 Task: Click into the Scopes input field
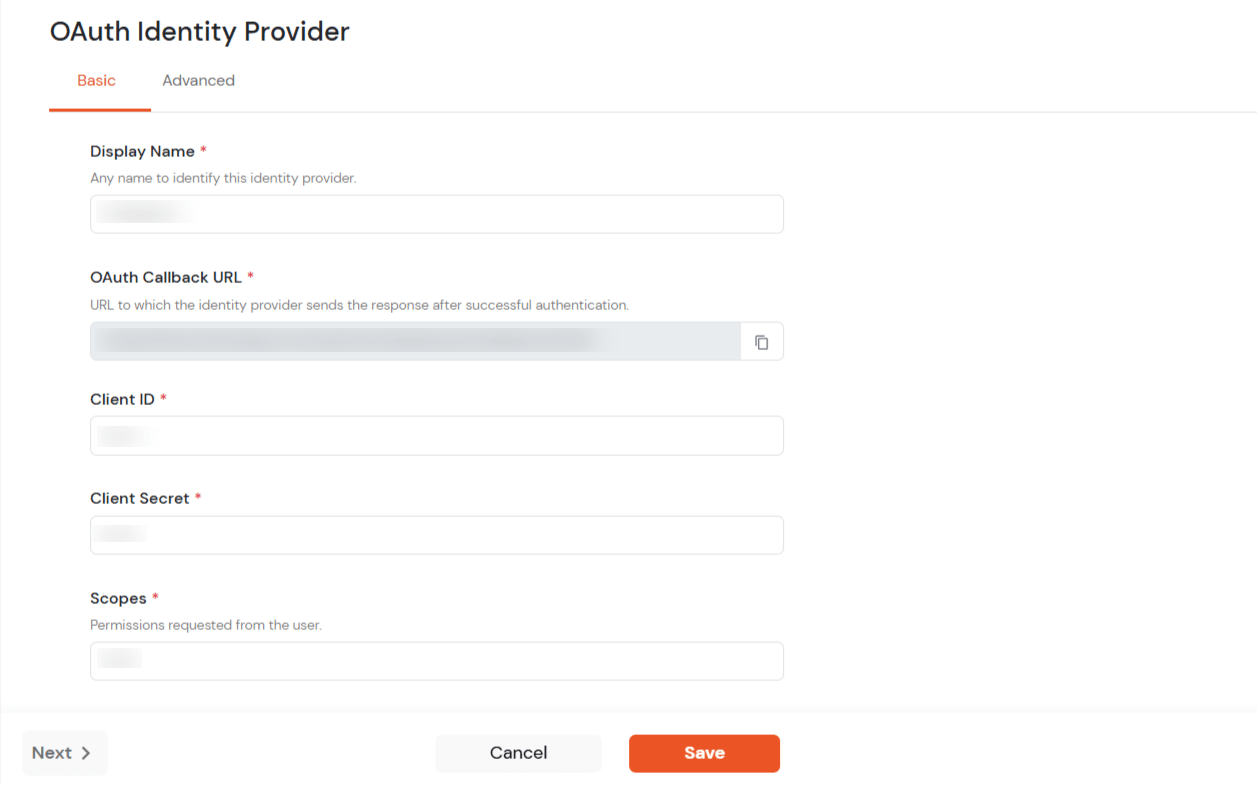436,661
